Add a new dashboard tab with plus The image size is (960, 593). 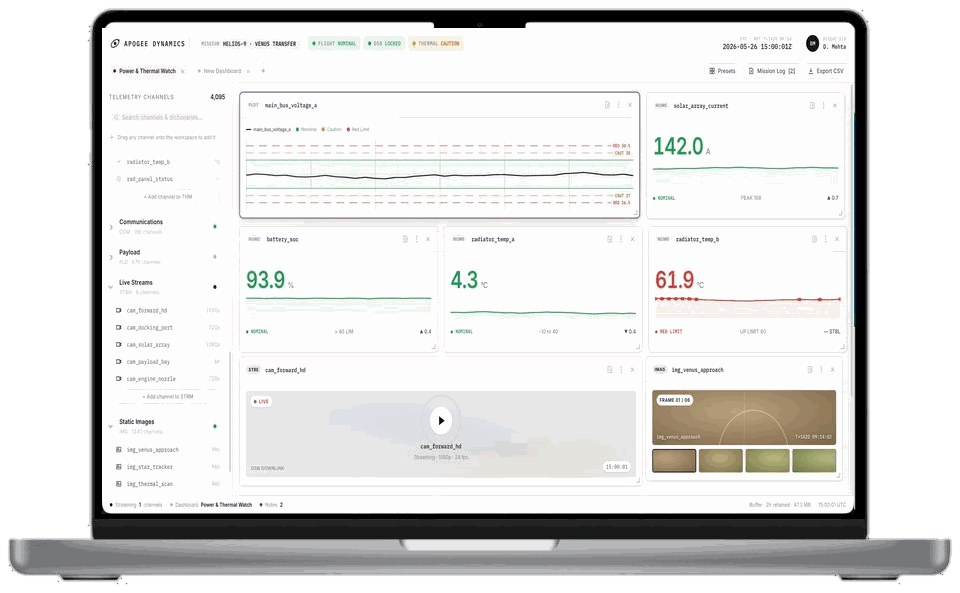pyautogui.click(x=263, y=71)
